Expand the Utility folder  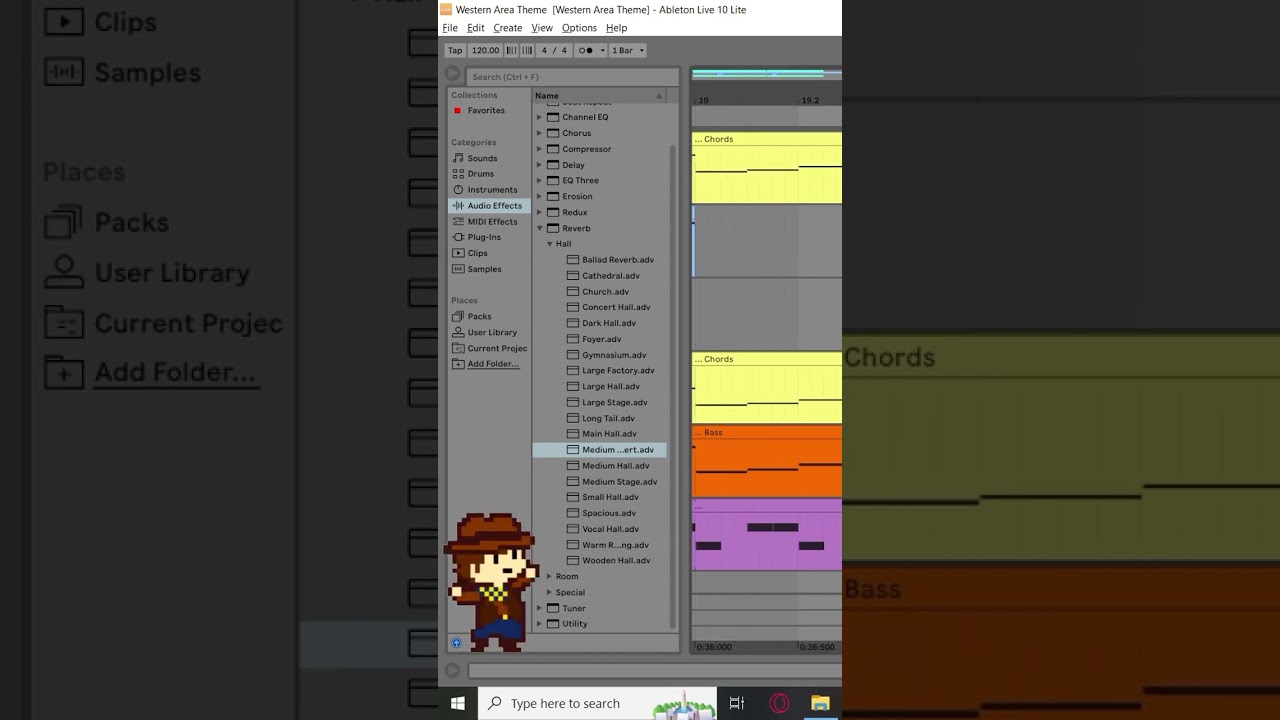(x=539, y=624)
